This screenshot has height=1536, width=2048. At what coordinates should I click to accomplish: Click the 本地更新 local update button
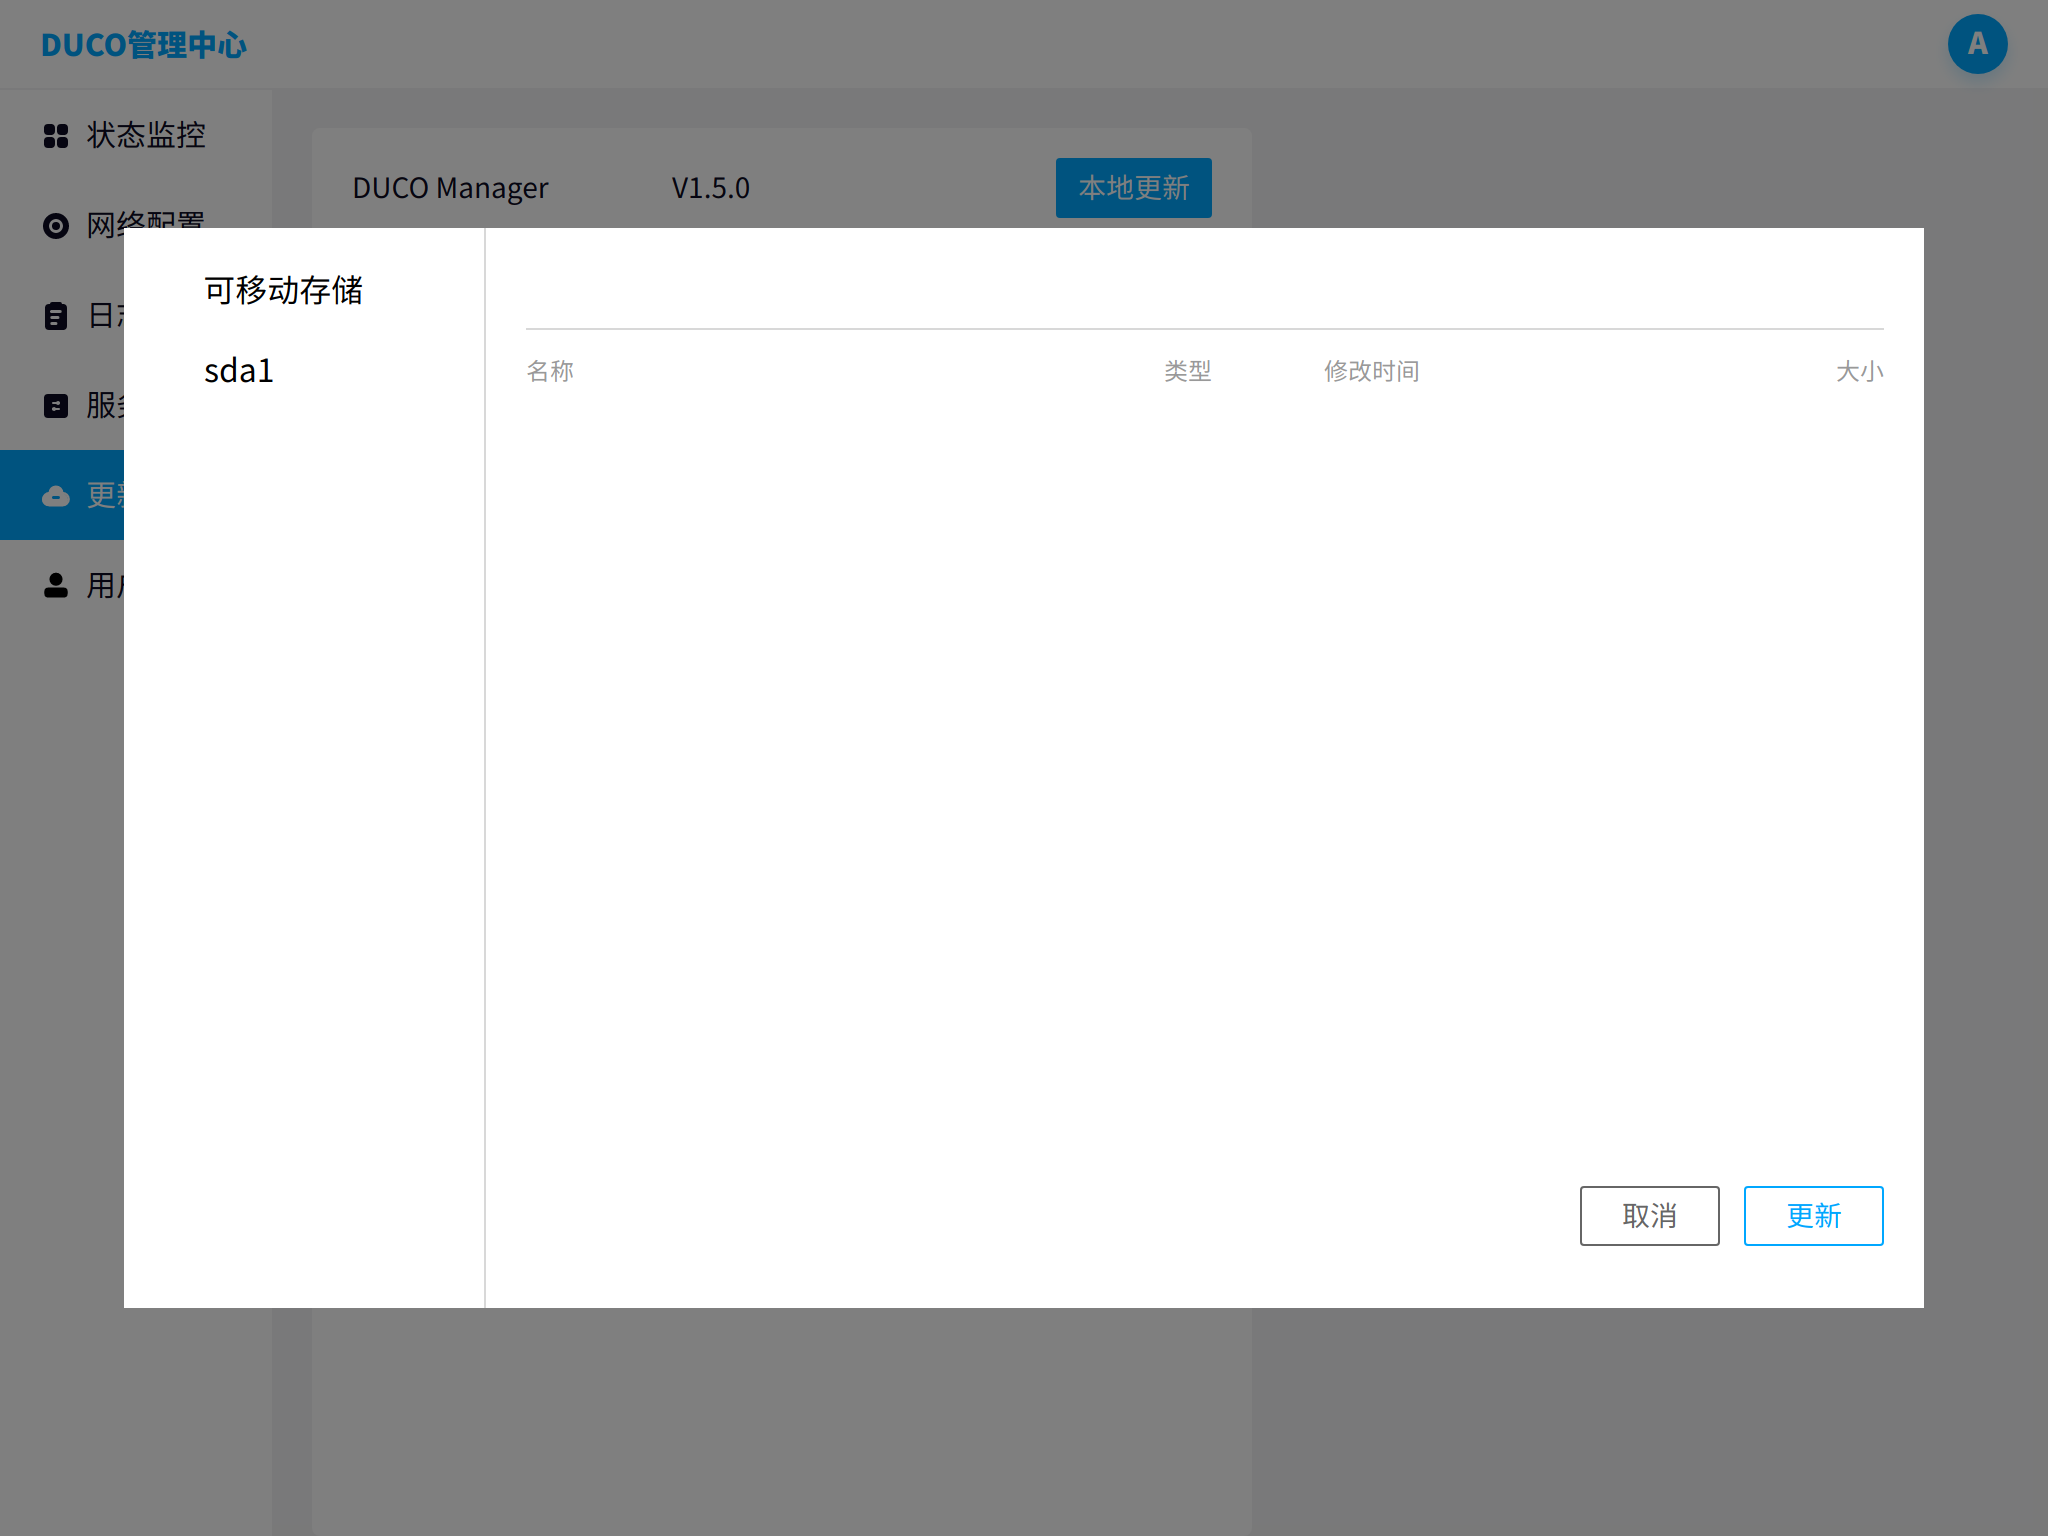[x=1133, y=188]
